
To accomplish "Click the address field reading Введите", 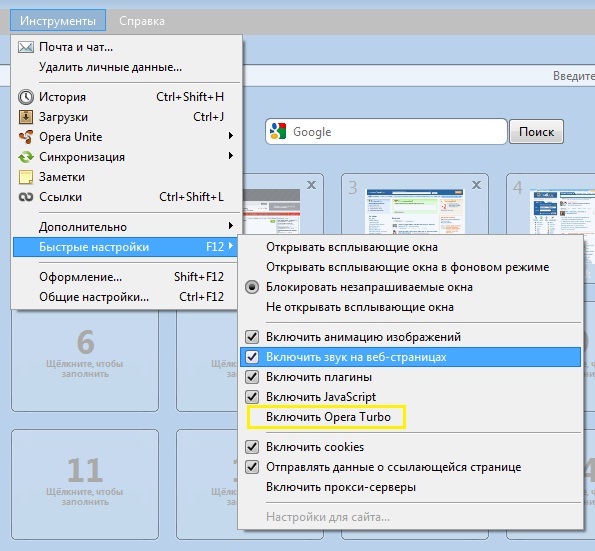I will 419,76.
